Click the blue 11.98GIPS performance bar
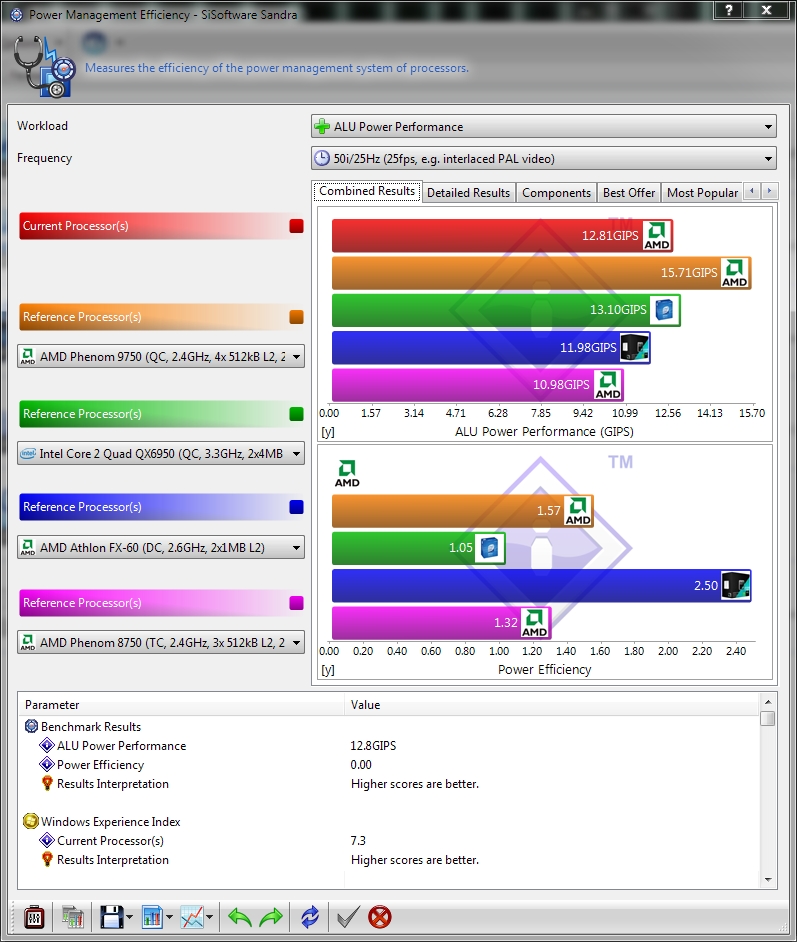797x942 pixels. tap(491, 347)
